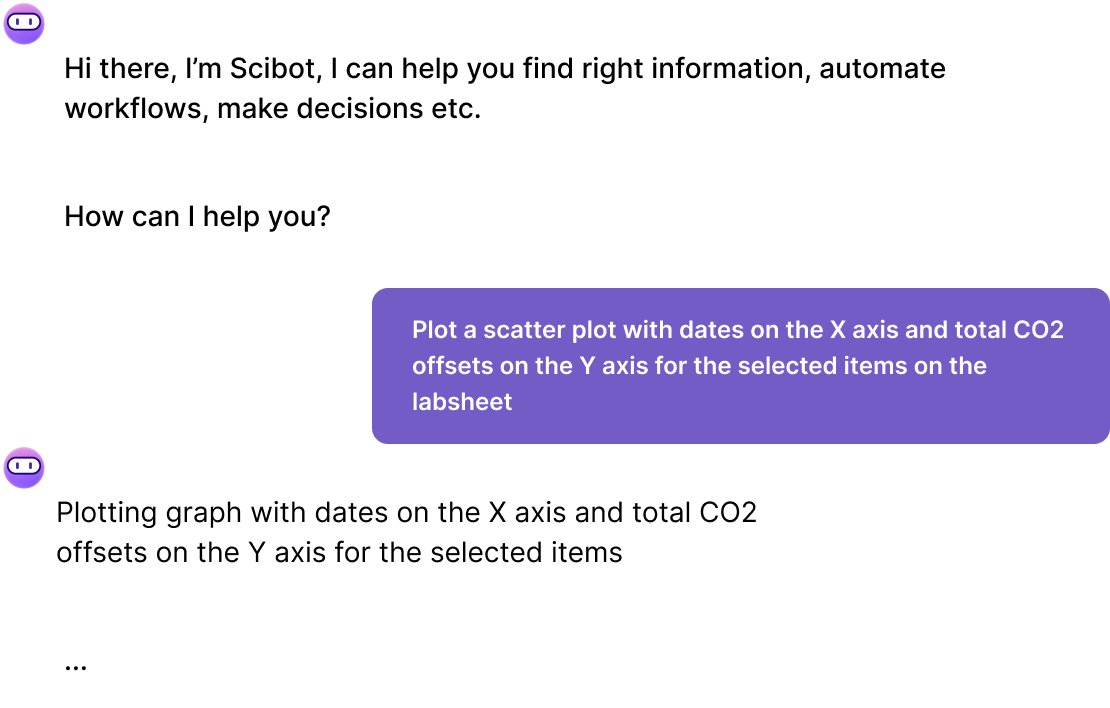Viewport: 1110px width, 708px height.
Task: Click the word 'automate' in the greeting
Action: (882, 69)
